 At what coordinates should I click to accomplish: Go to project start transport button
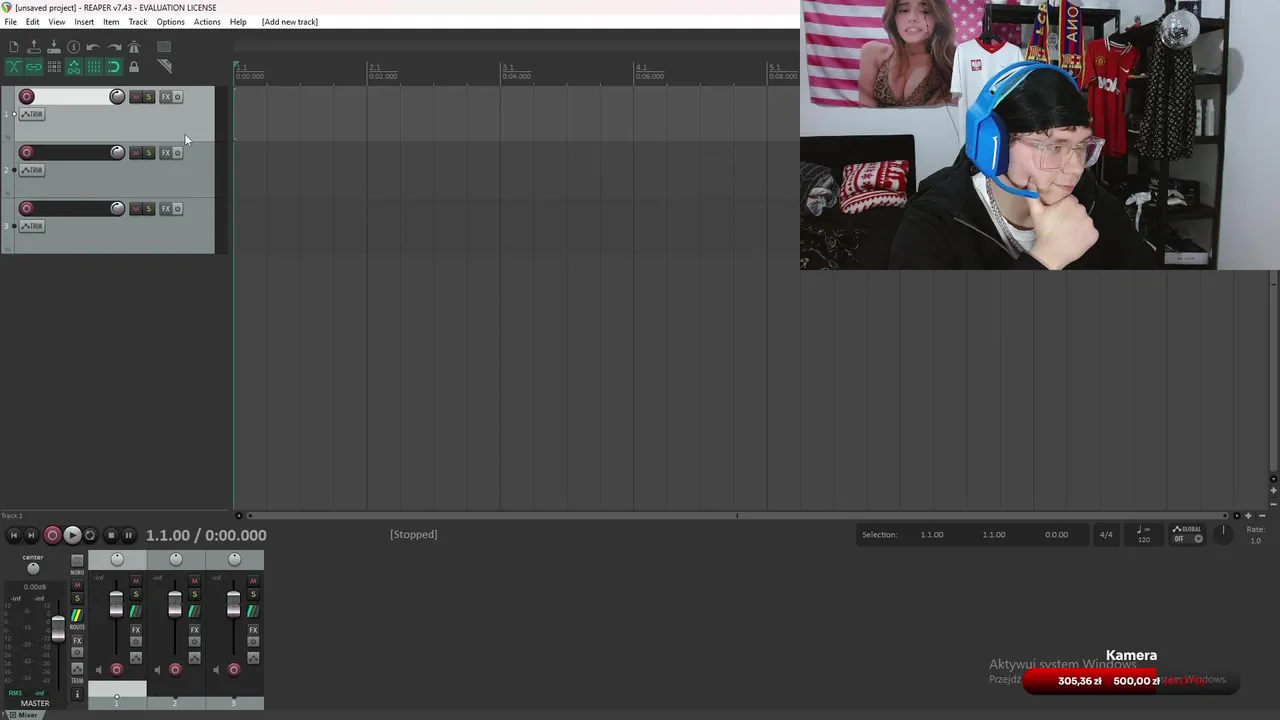coord(14,535)
